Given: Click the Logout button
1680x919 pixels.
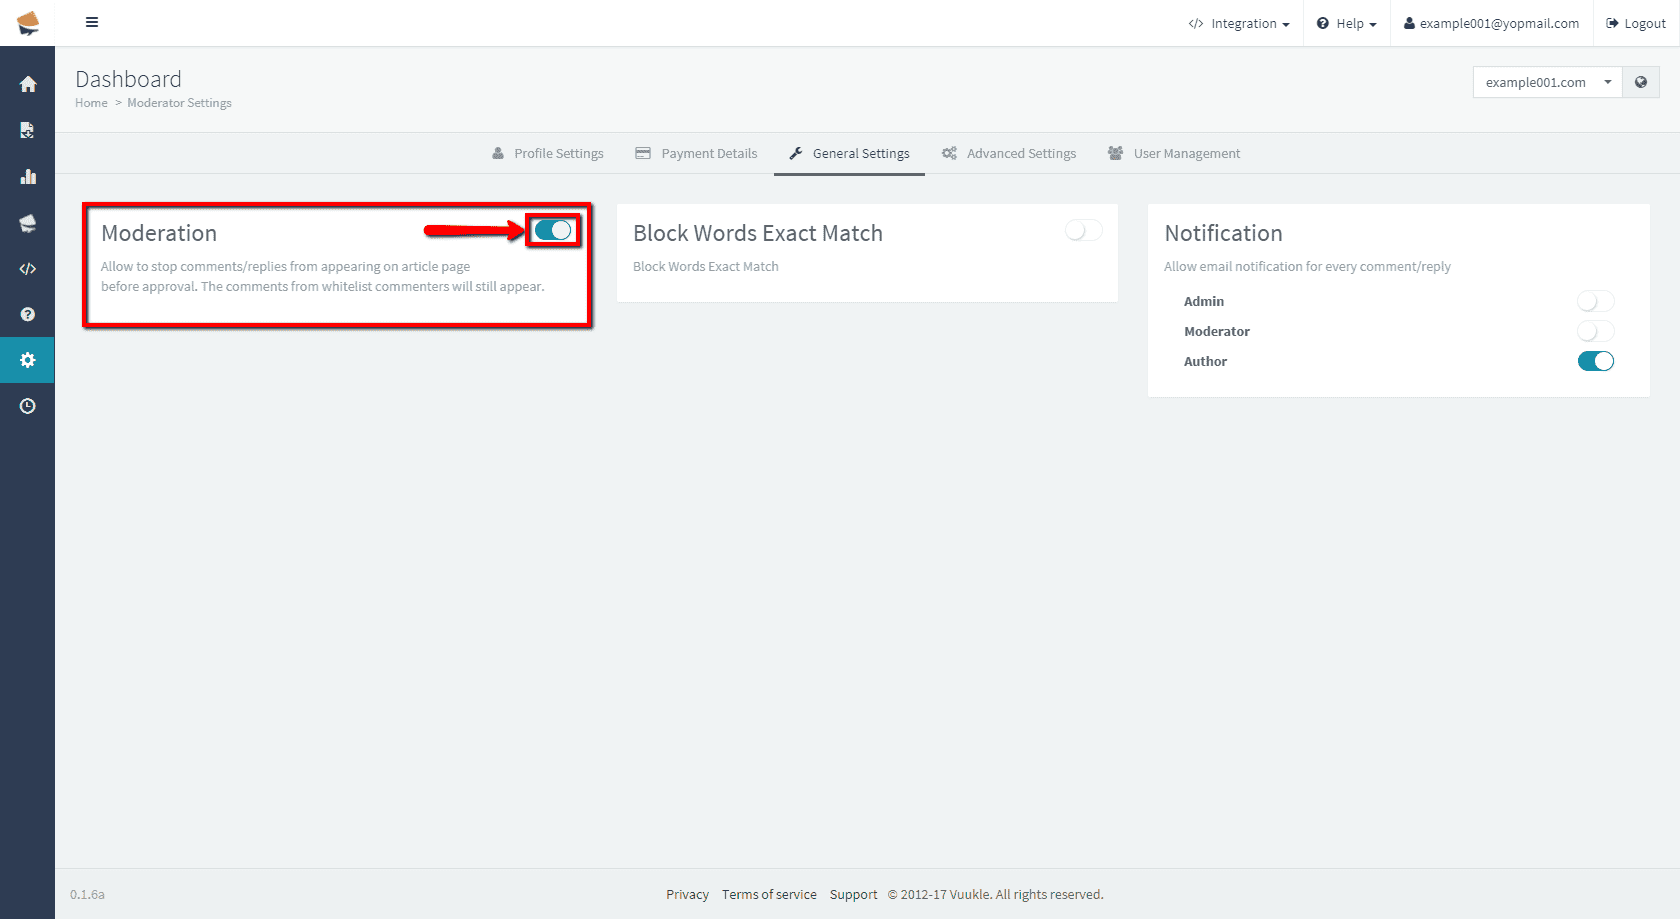Looking at the screenshot, I should click(x=1636, y=23).
